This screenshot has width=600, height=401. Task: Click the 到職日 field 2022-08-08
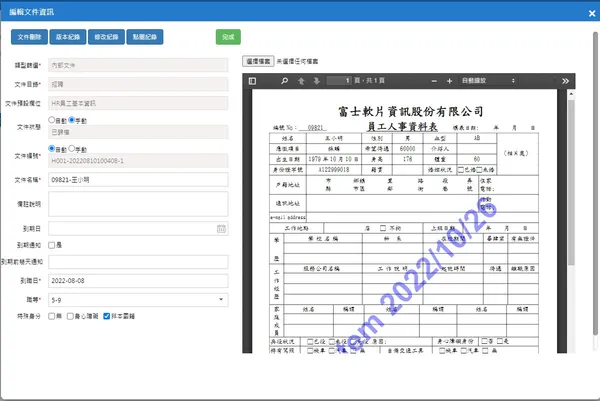coord(138,280)
